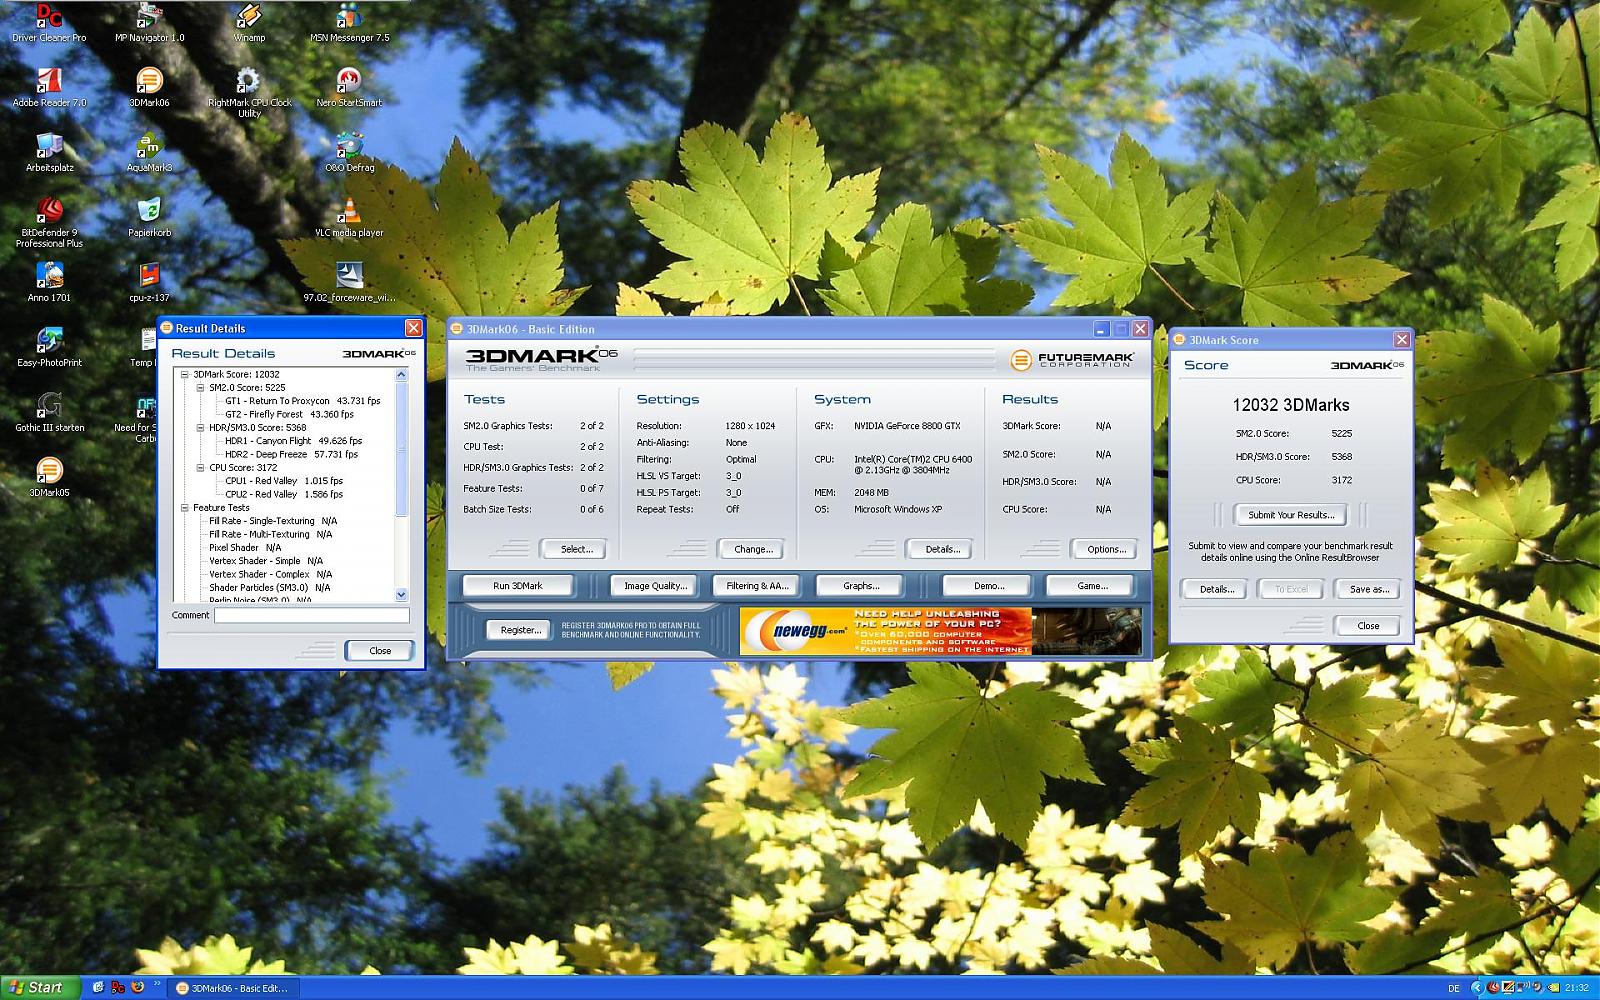Click the Newegg advertisement banner
This screenshot has width=1600, height=1000.
940,632
